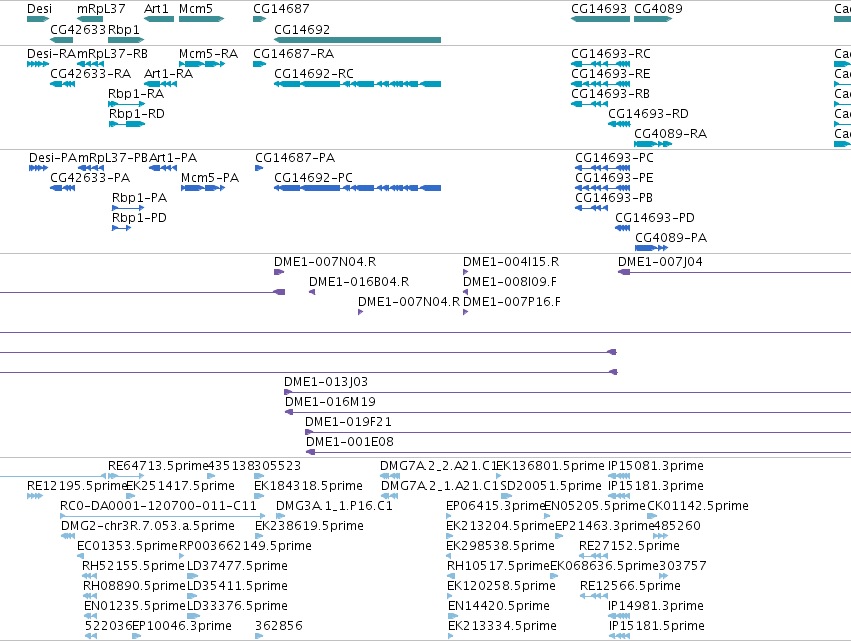851x641 pixels.
Task: Select BAC clone DME1-019F21
Action: click(578, 432)
